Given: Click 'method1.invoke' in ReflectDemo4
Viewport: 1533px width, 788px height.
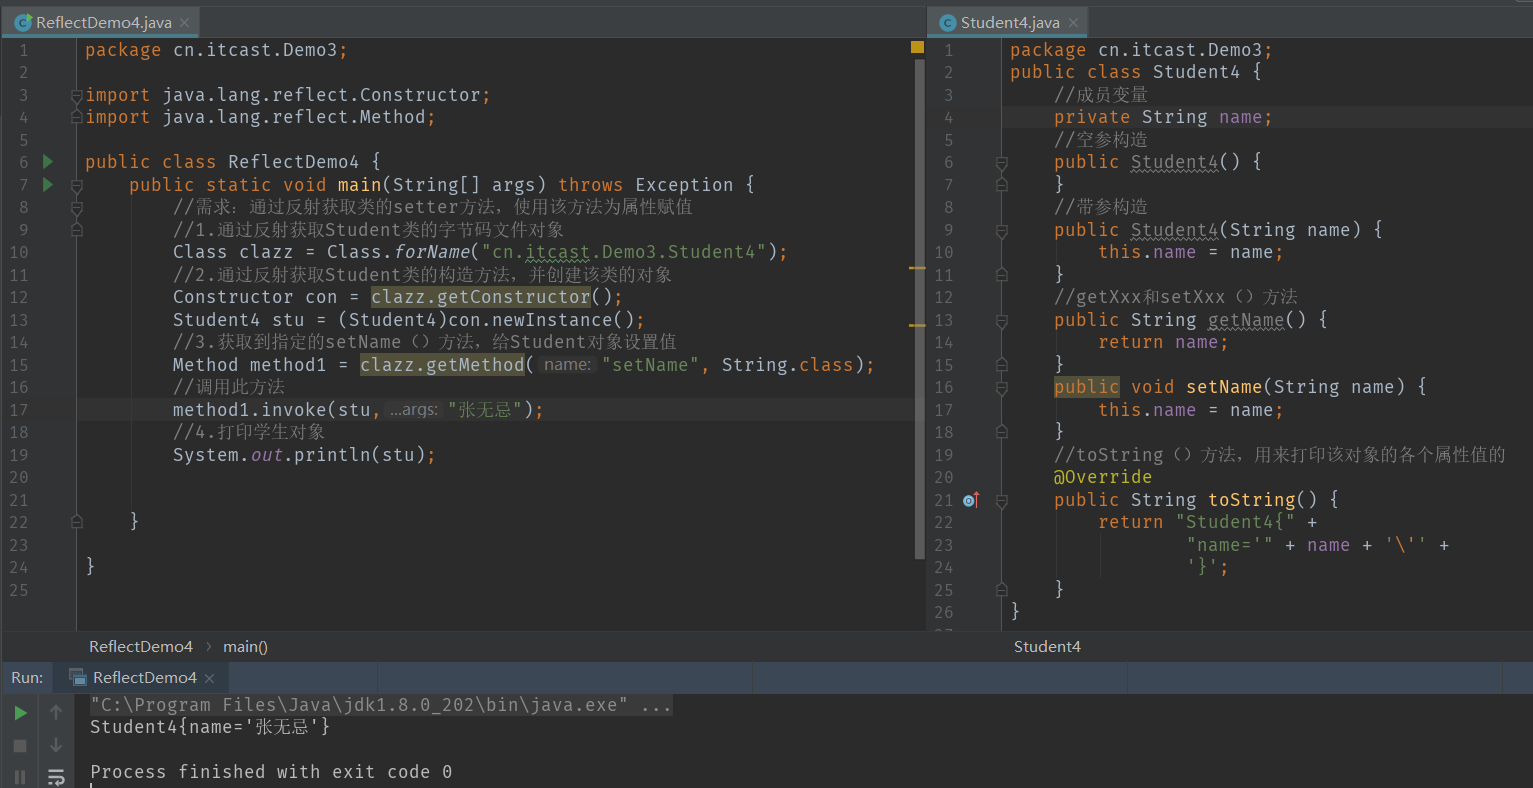Looking at the screenshot, I should pyautogui.click(x=250, y=410).
